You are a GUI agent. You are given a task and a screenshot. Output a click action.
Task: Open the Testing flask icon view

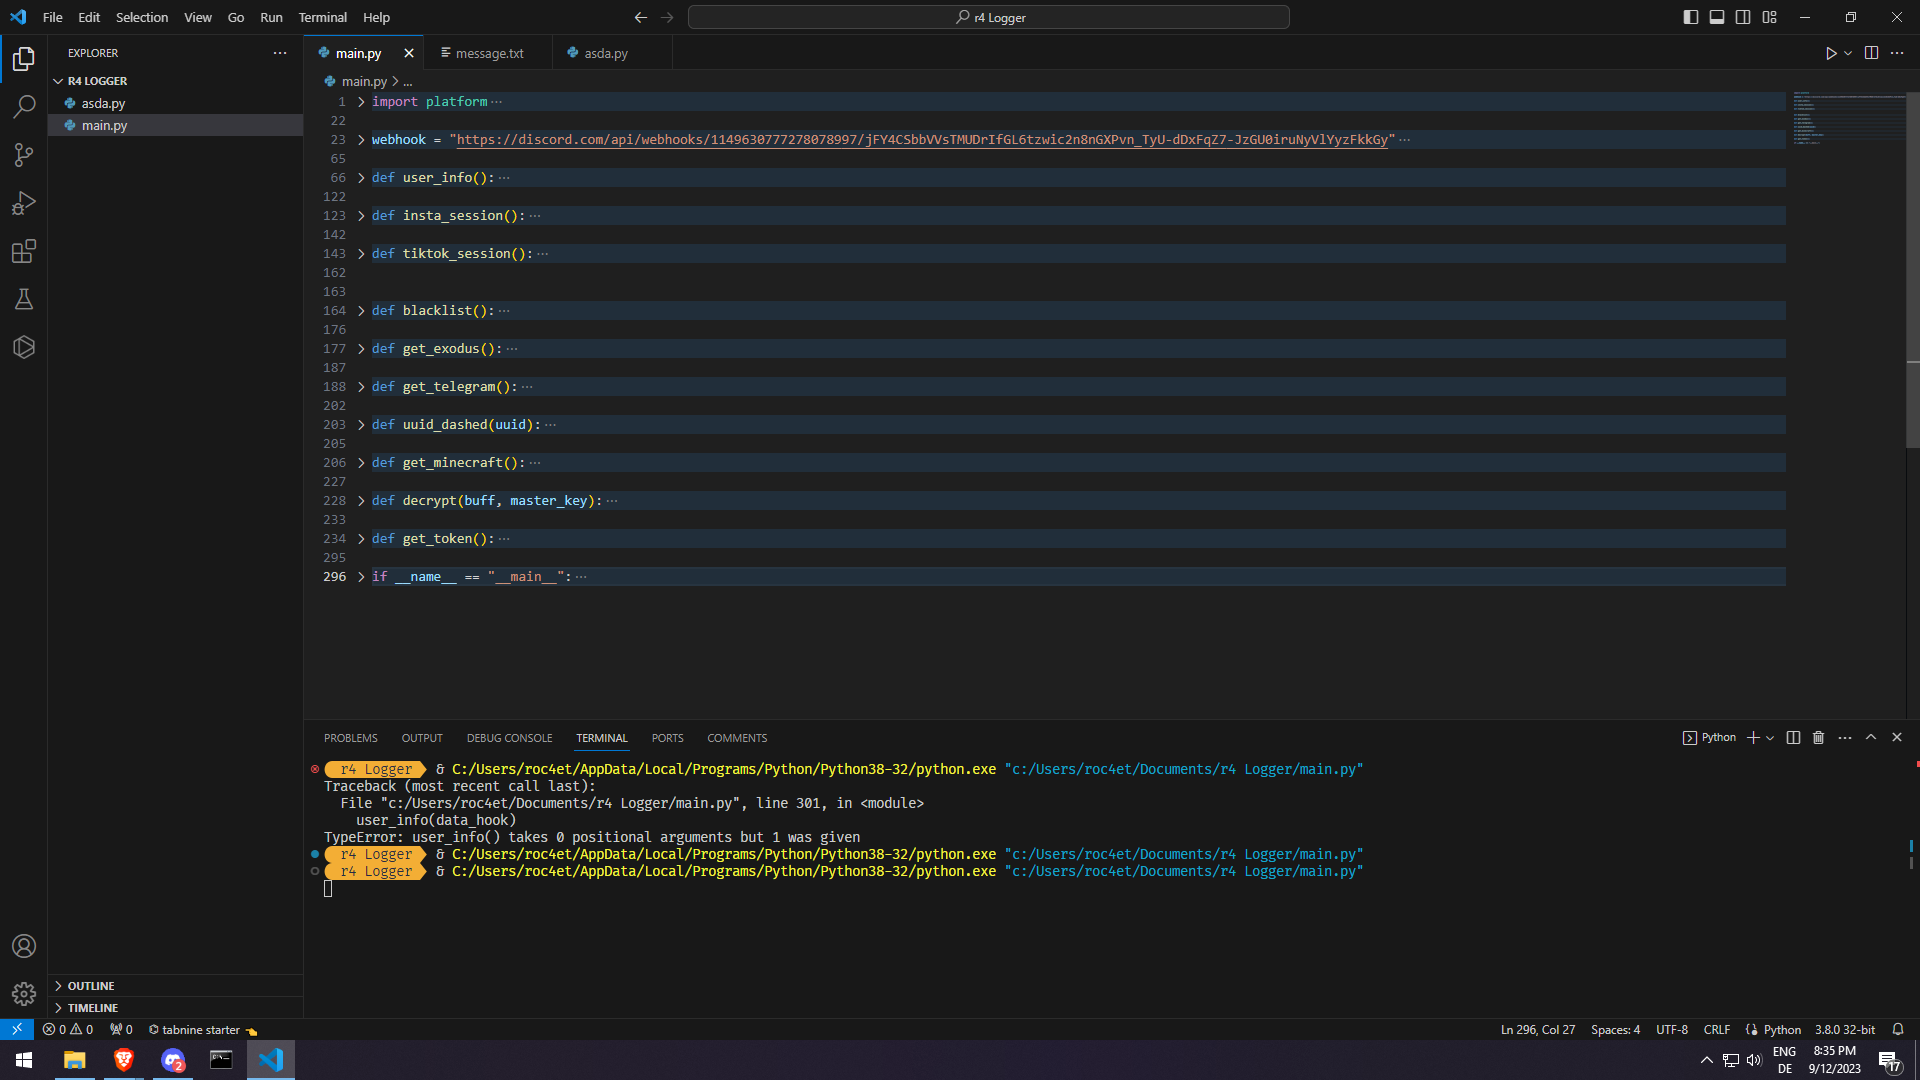coord(24,299)
